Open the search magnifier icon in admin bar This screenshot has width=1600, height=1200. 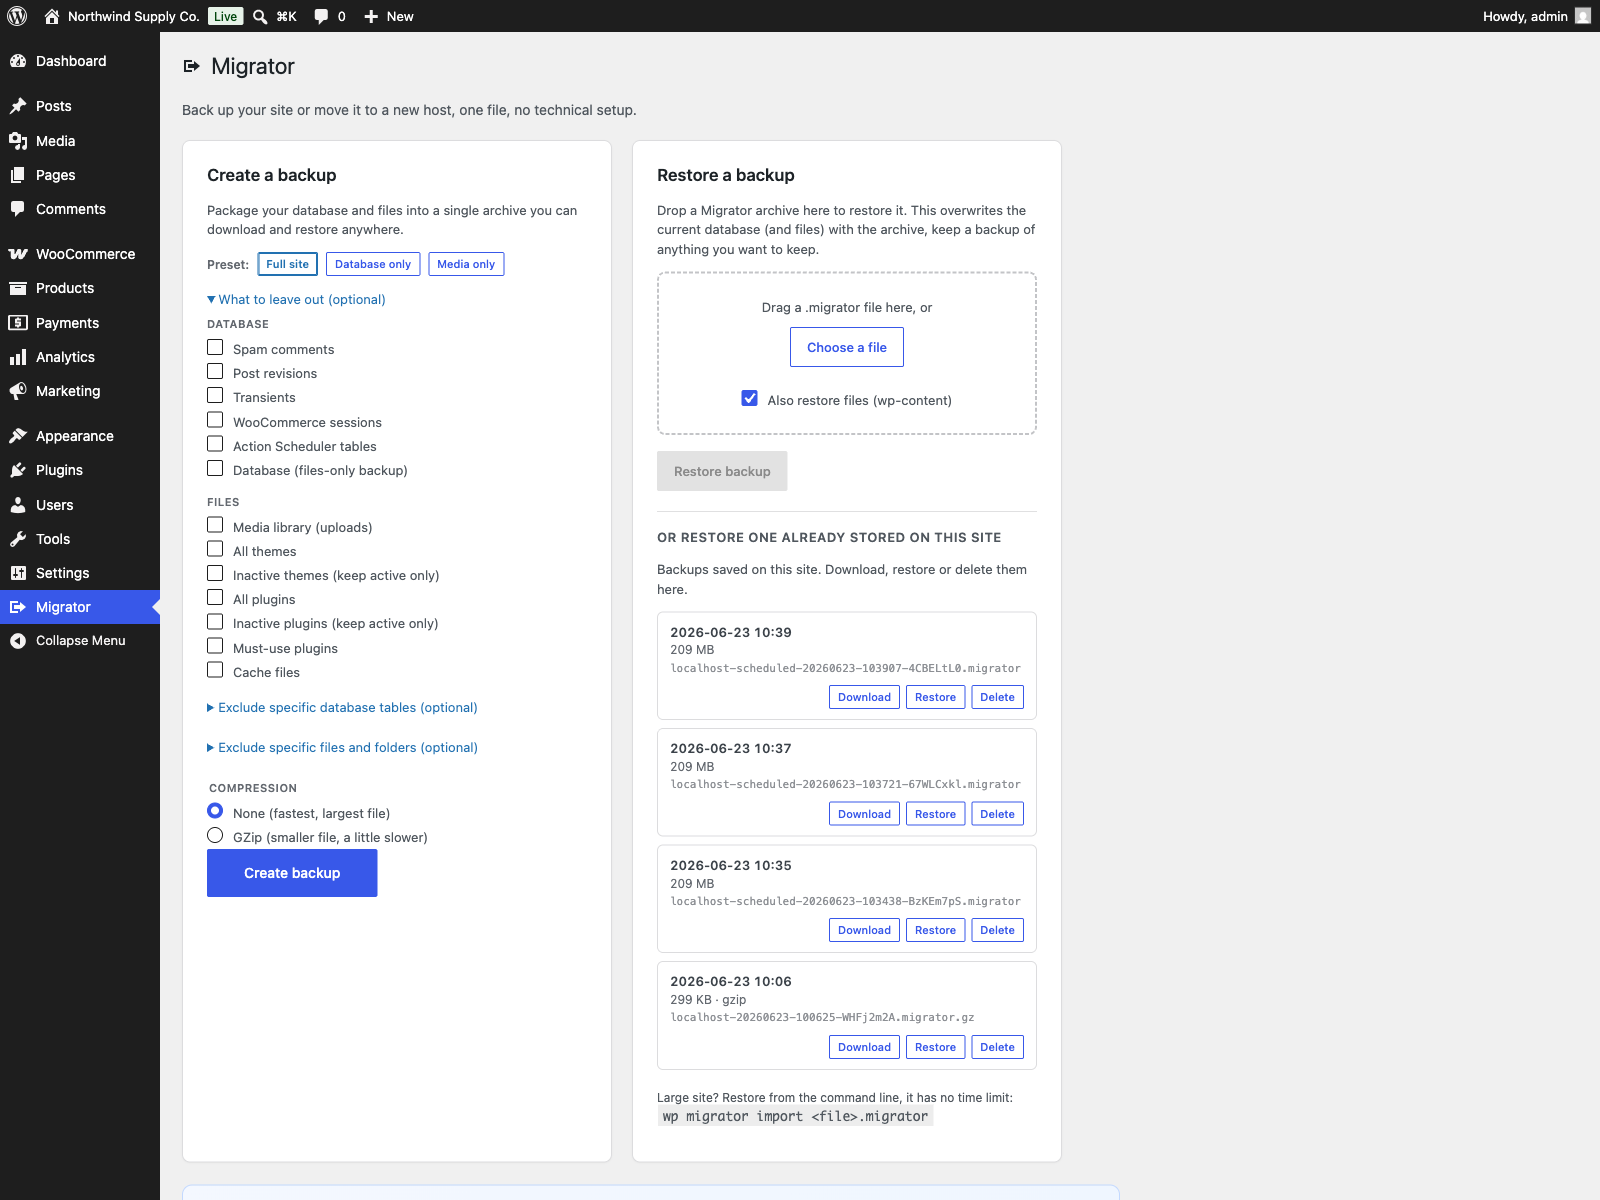pos(260,16)
